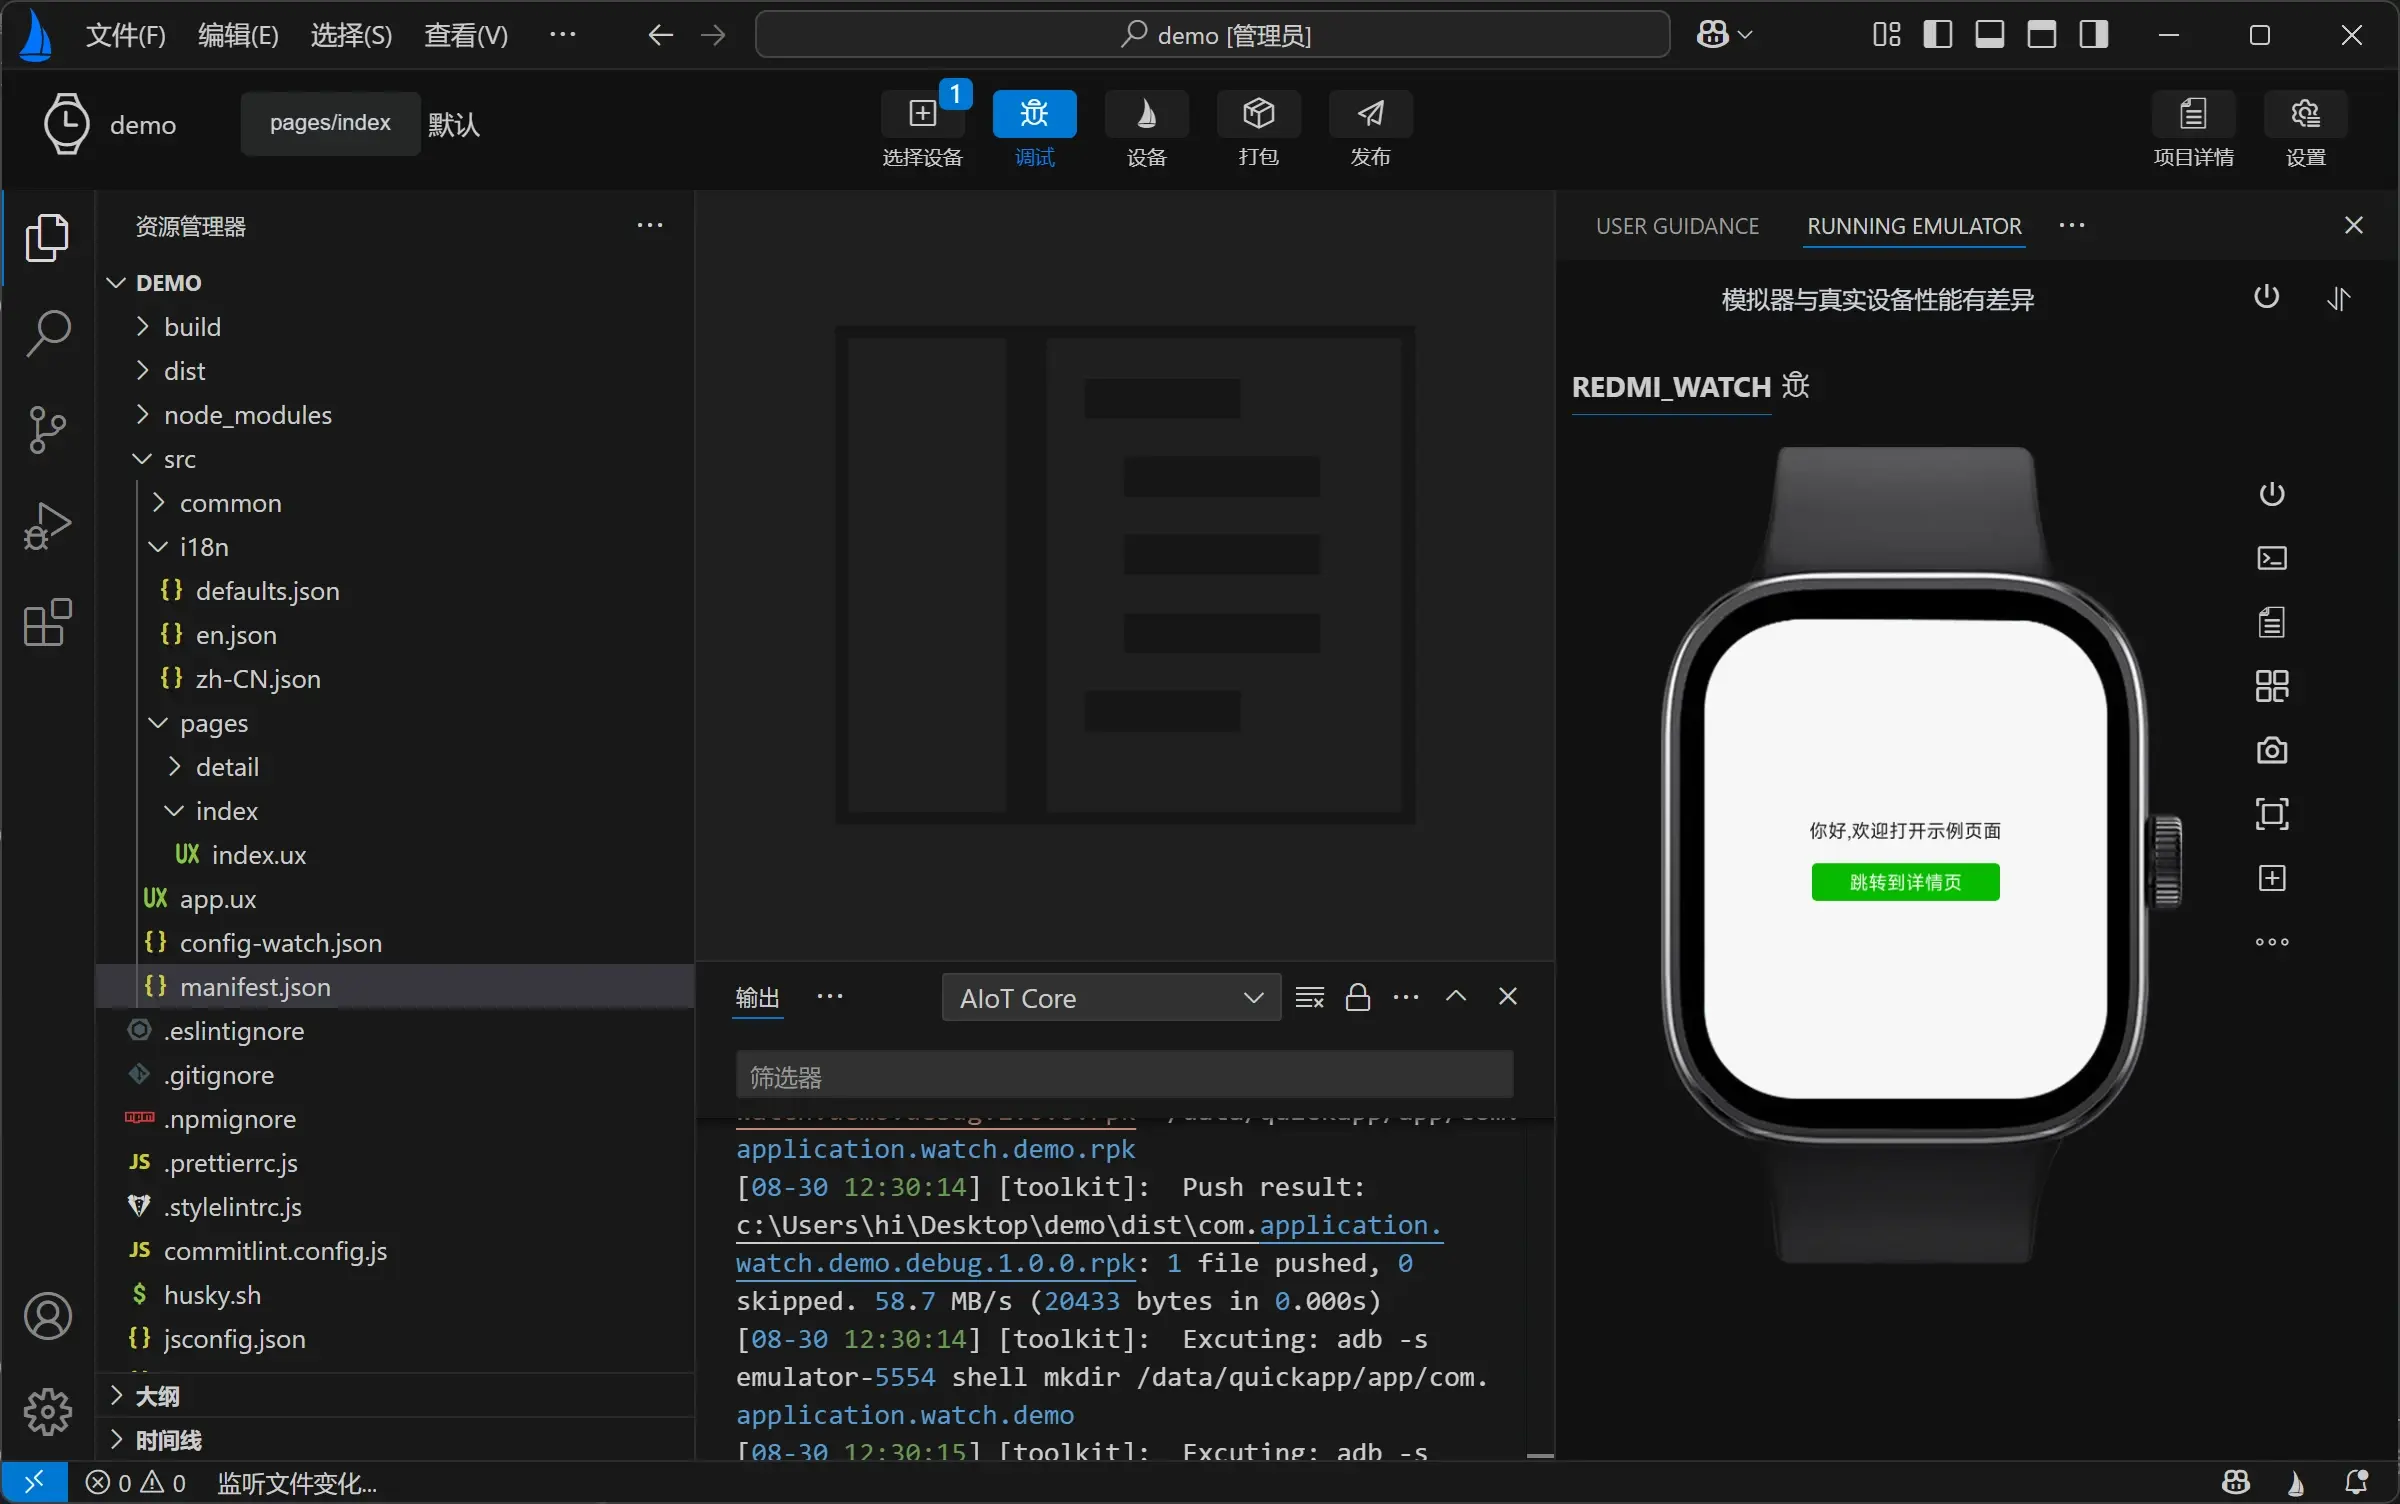The height and width of the screenshot is (1504, 2400).
Task: Click the emulator fullscreen frame icon
Action: tap(2272, 814)
